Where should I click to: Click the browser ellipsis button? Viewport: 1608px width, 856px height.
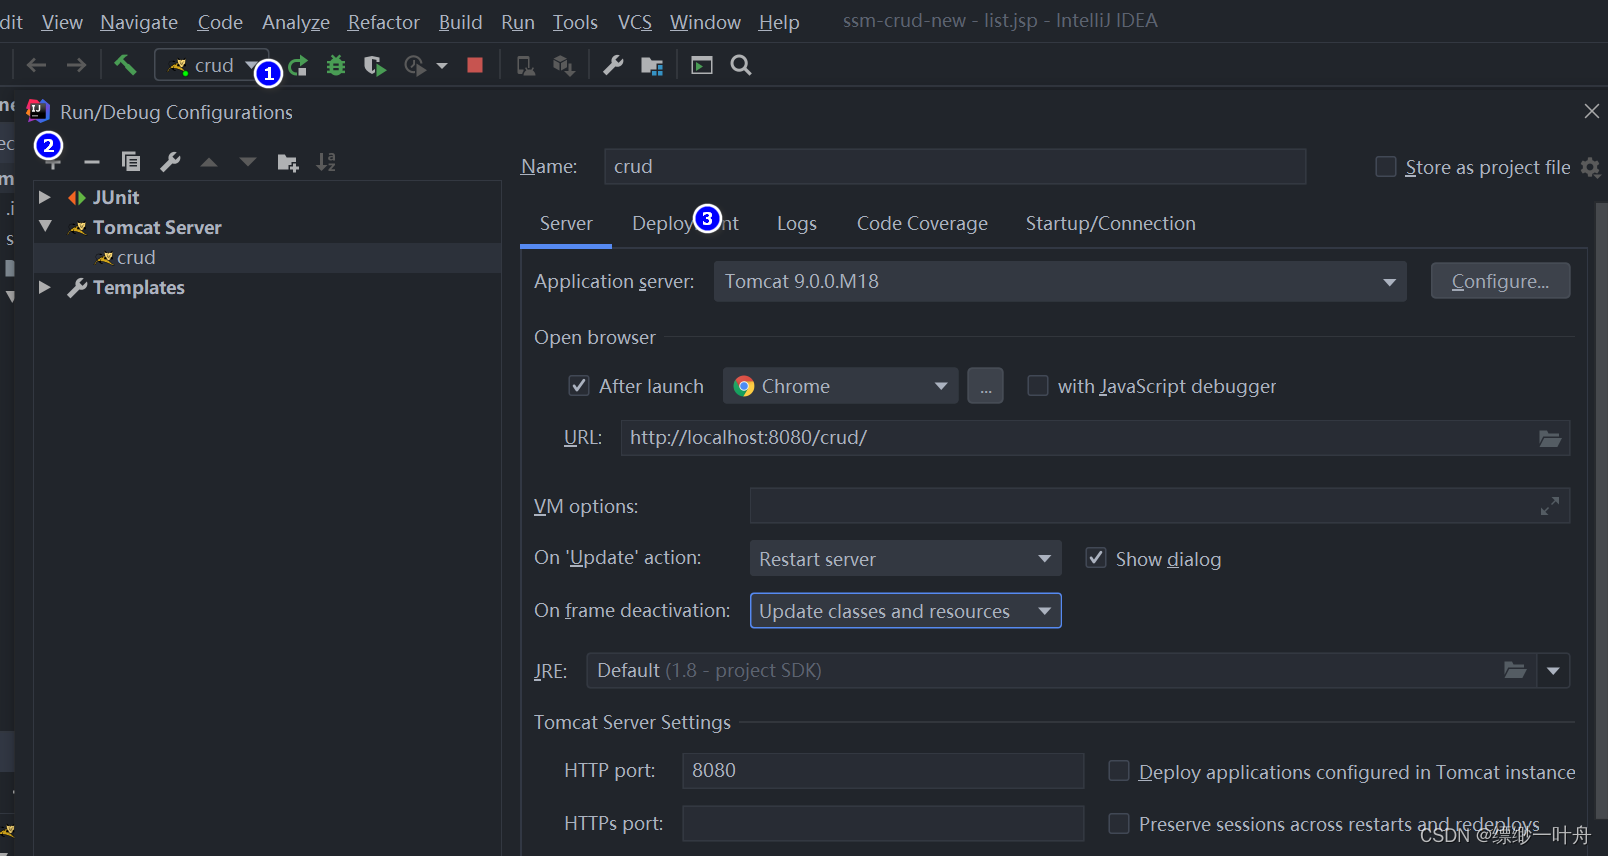[985, 386]
